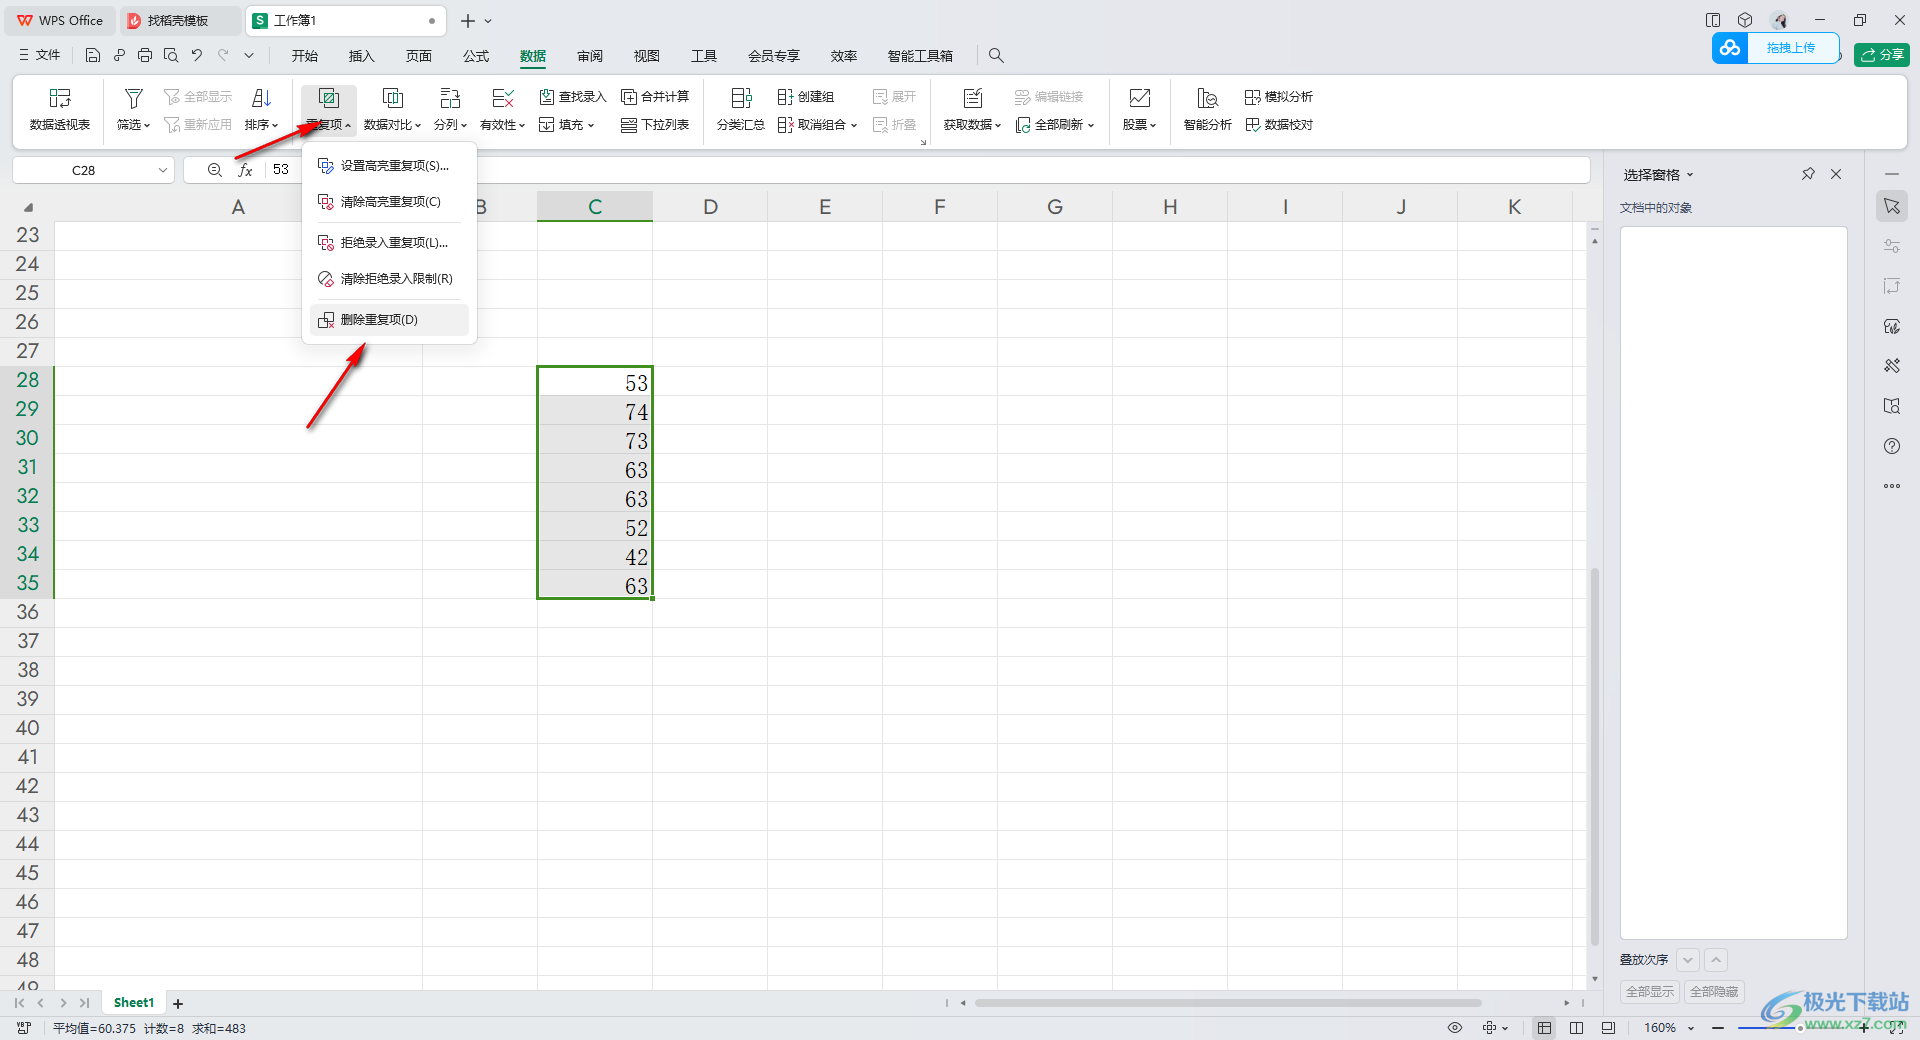The image size is (1920, 1040).
Task: Click the save icon in quick access toolbar
Action: 93,55
